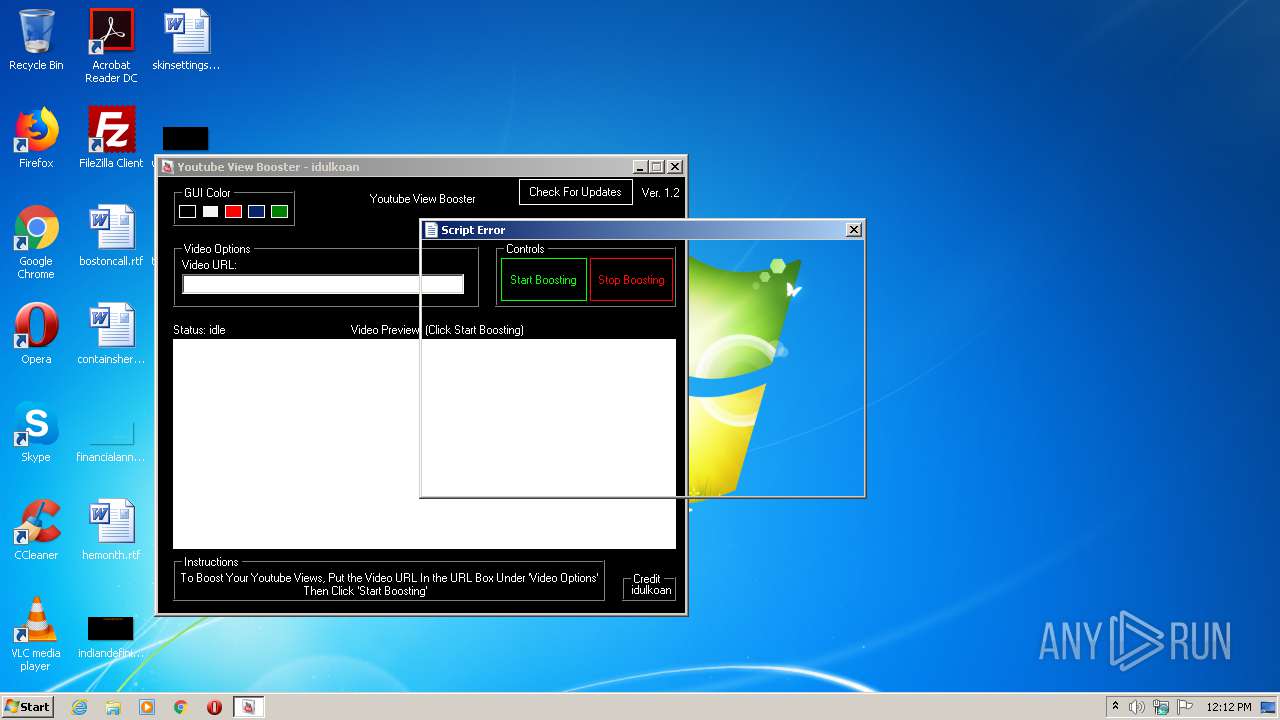Close the Script Error dialog
This screenshot has width=1280, height=720.
[x=853, y=230]
